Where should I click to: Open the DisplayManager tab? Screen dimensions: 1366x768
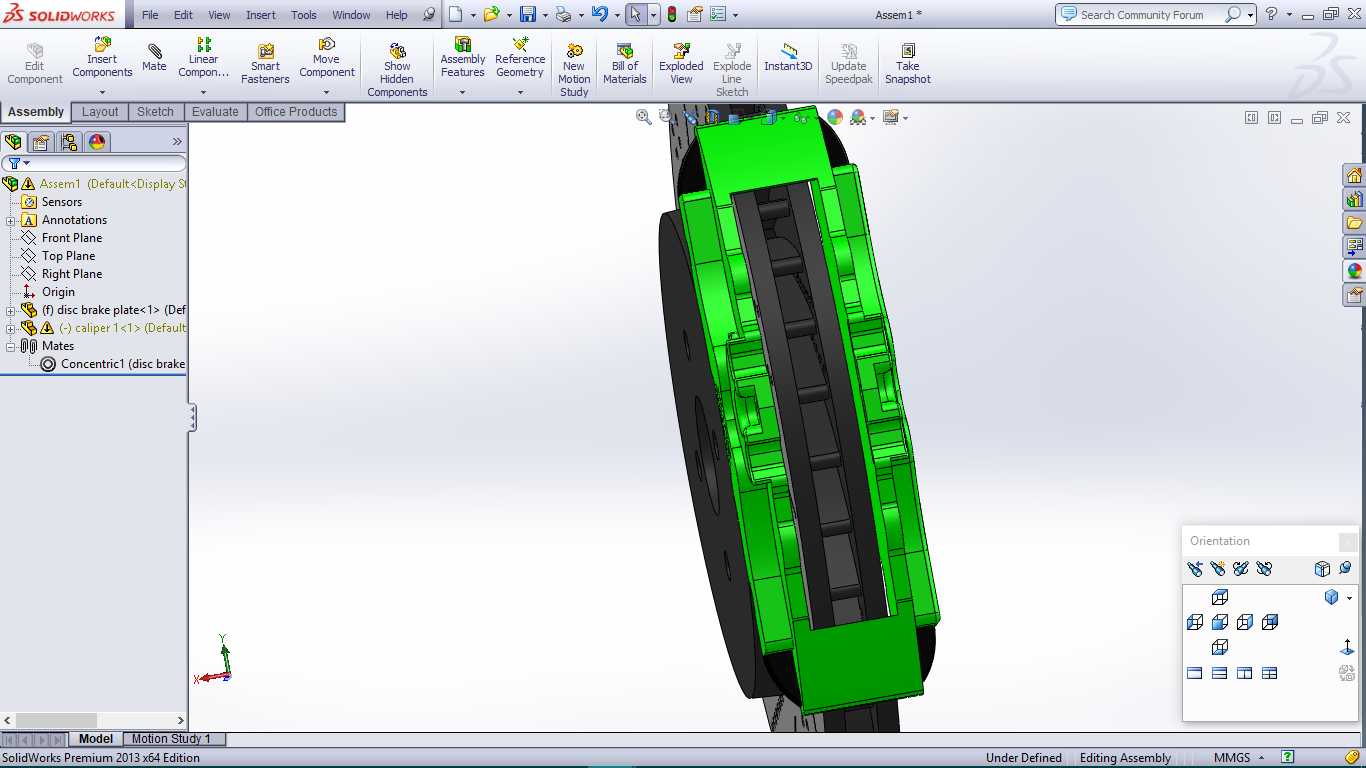(x=97, y=142)
